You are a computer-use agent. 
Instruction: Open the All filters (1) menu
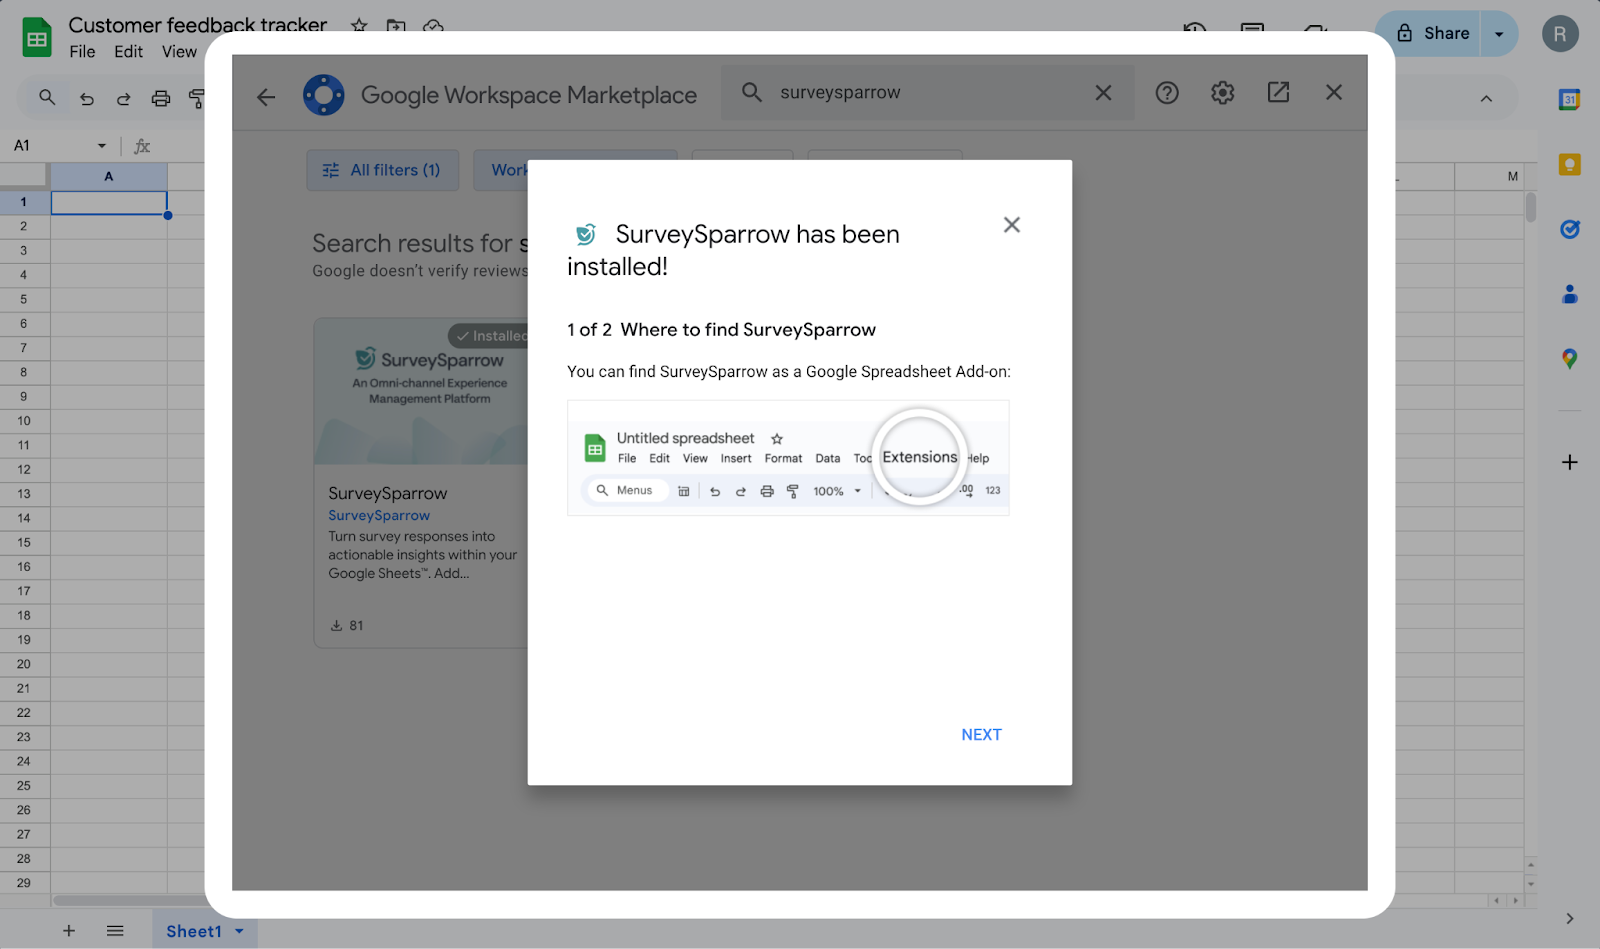click(x=382, y=170)
